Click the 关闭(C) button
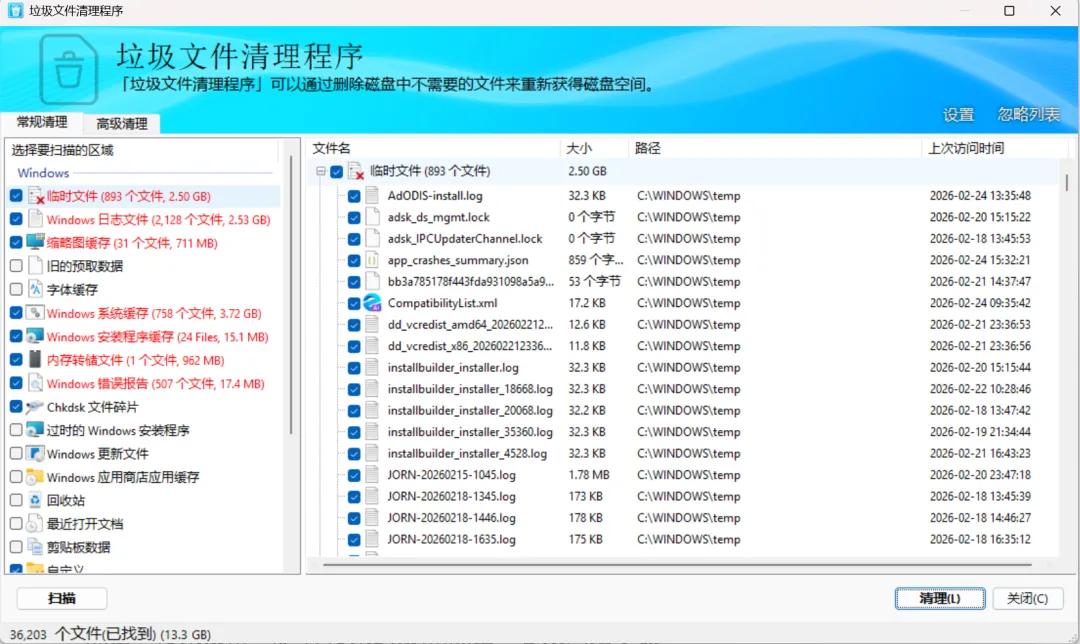1080x644 pixels. tap(1028, 598)
